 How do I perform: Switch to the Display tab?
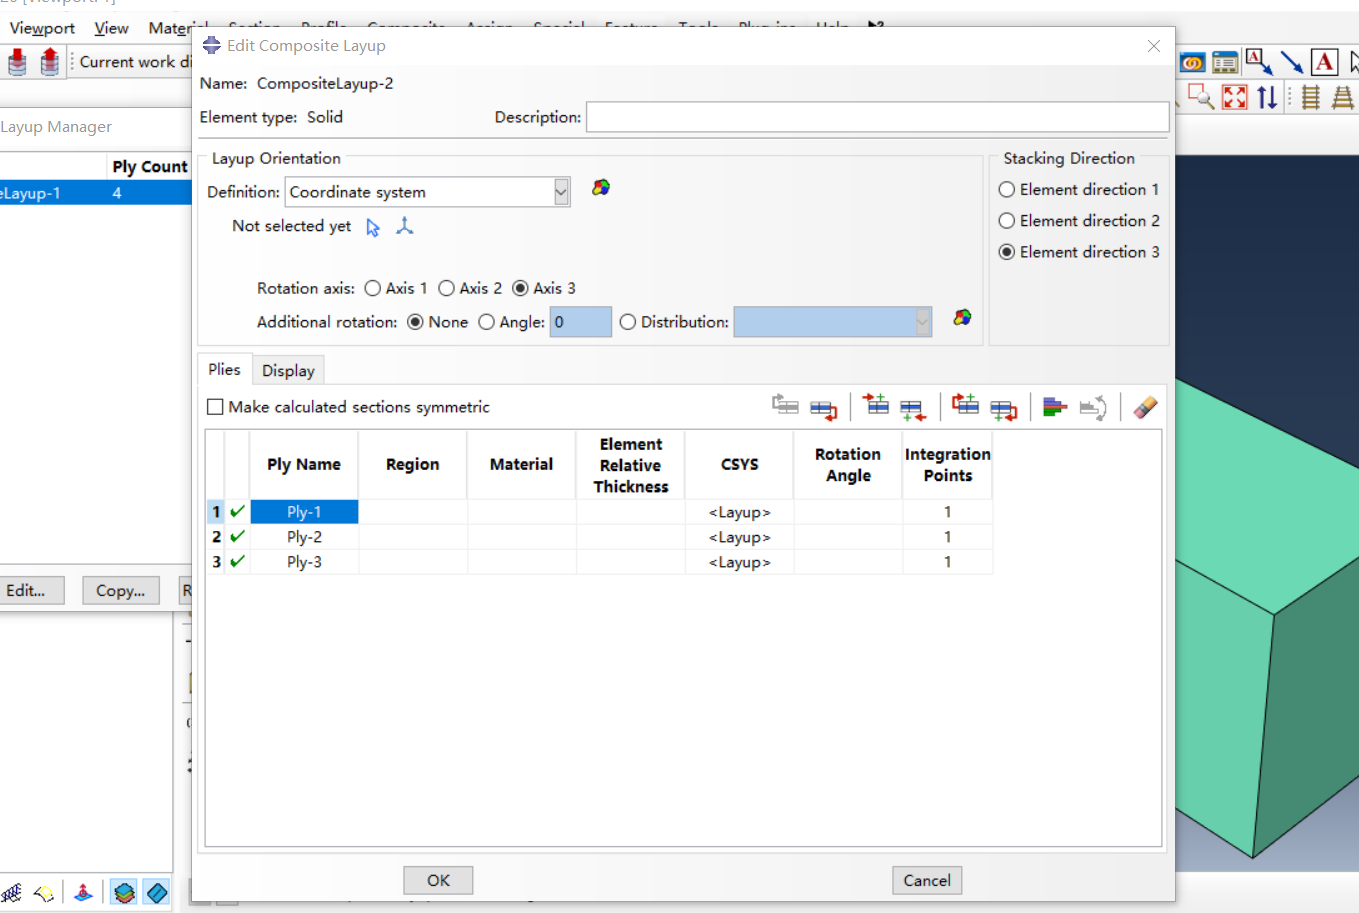coord(288,371)
